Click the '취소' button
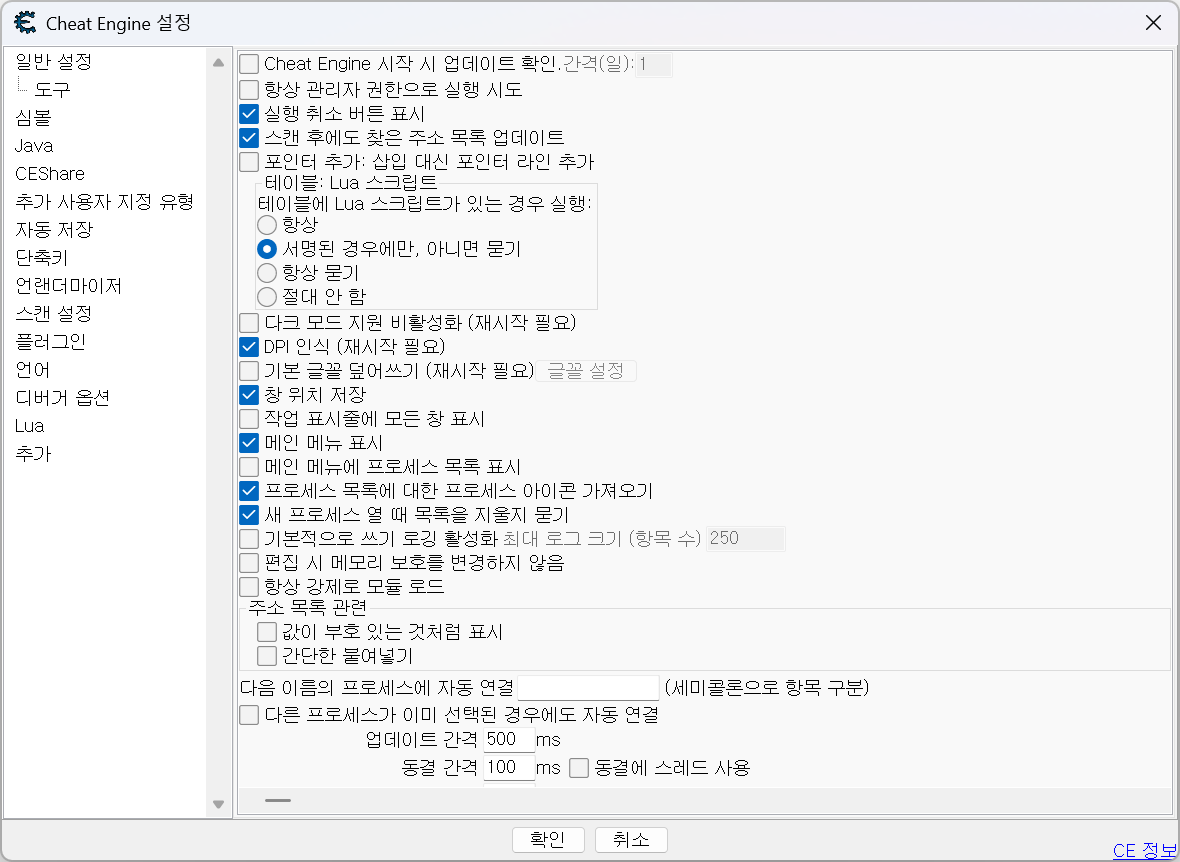 631,839
